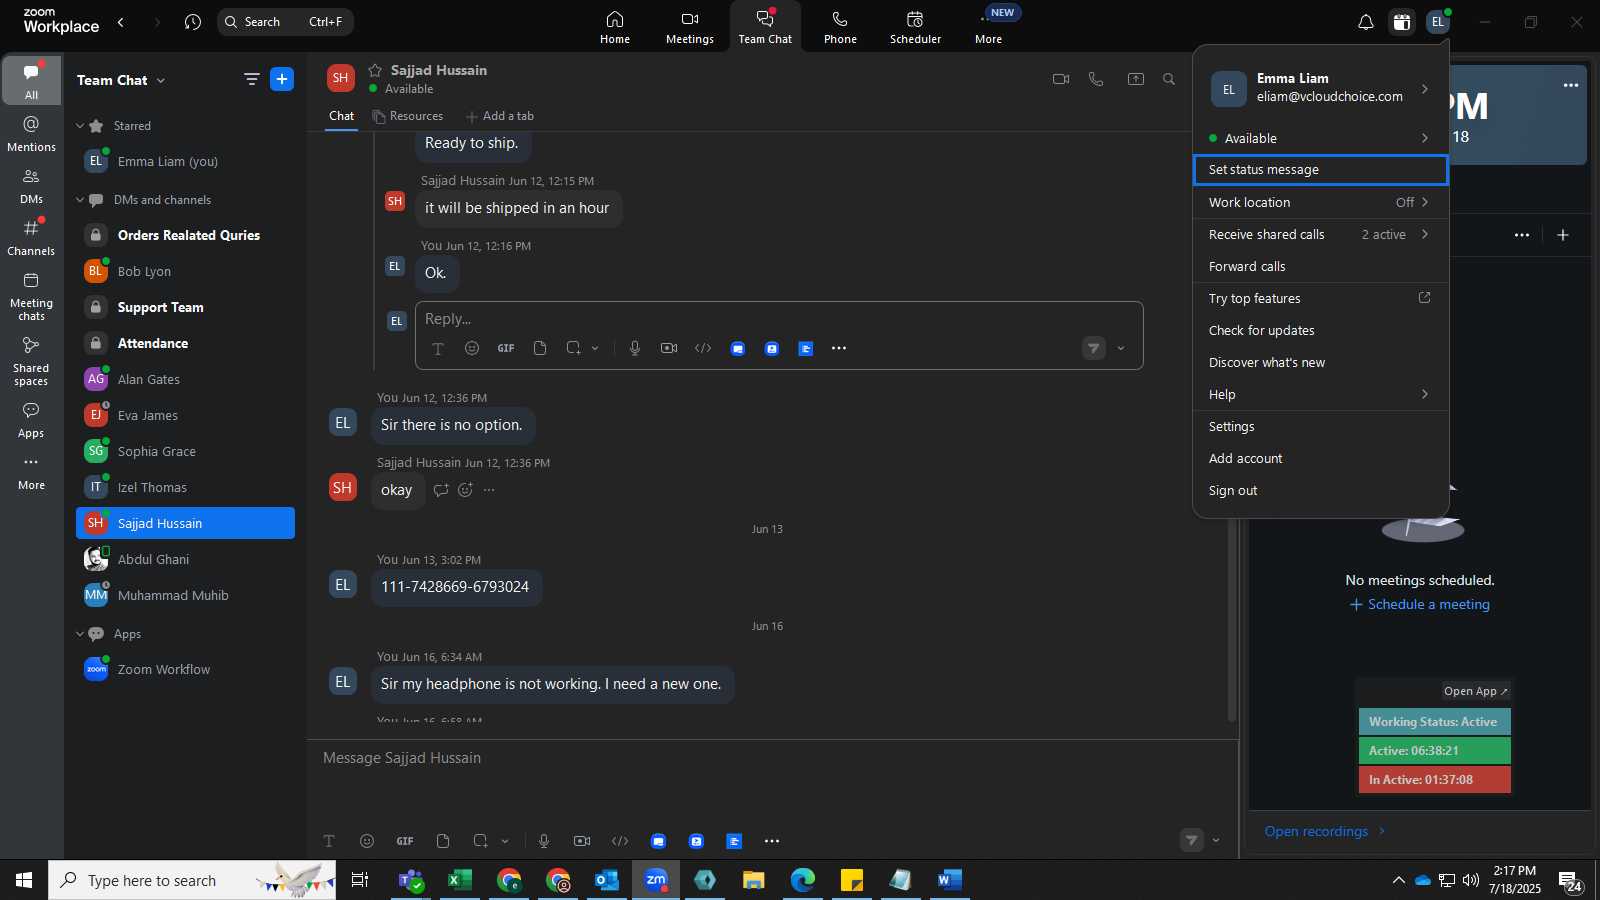The height and width of the screenshot is (900, 1600).
Task: Click the search icon in chat header
Action: pos(1169,79)
